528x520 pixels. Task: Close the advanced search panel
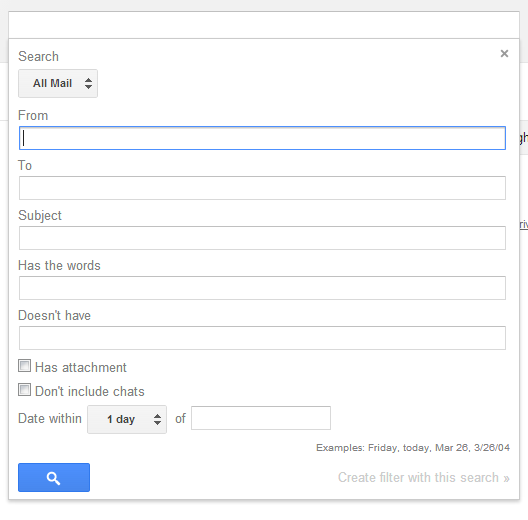coord(504,54)
